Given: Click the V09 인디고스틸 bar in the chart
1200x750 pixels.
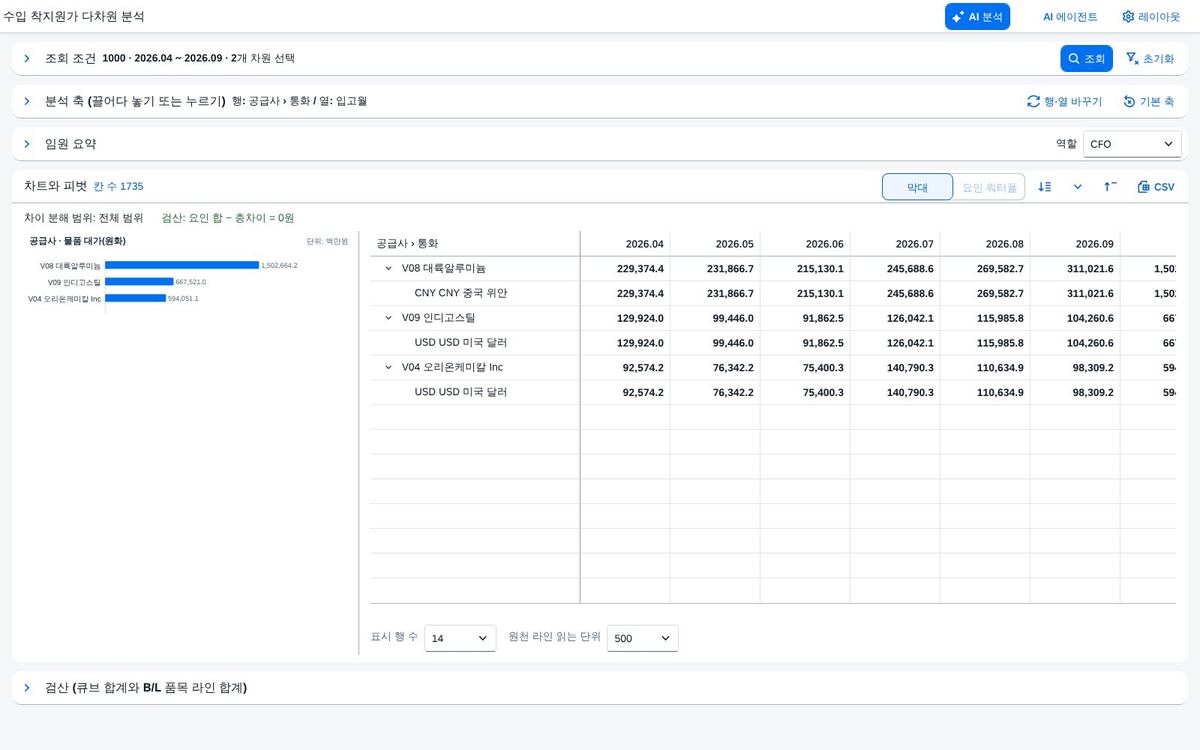Looking at the screenshot, I should pyautogui.click(x=139, y=282).
